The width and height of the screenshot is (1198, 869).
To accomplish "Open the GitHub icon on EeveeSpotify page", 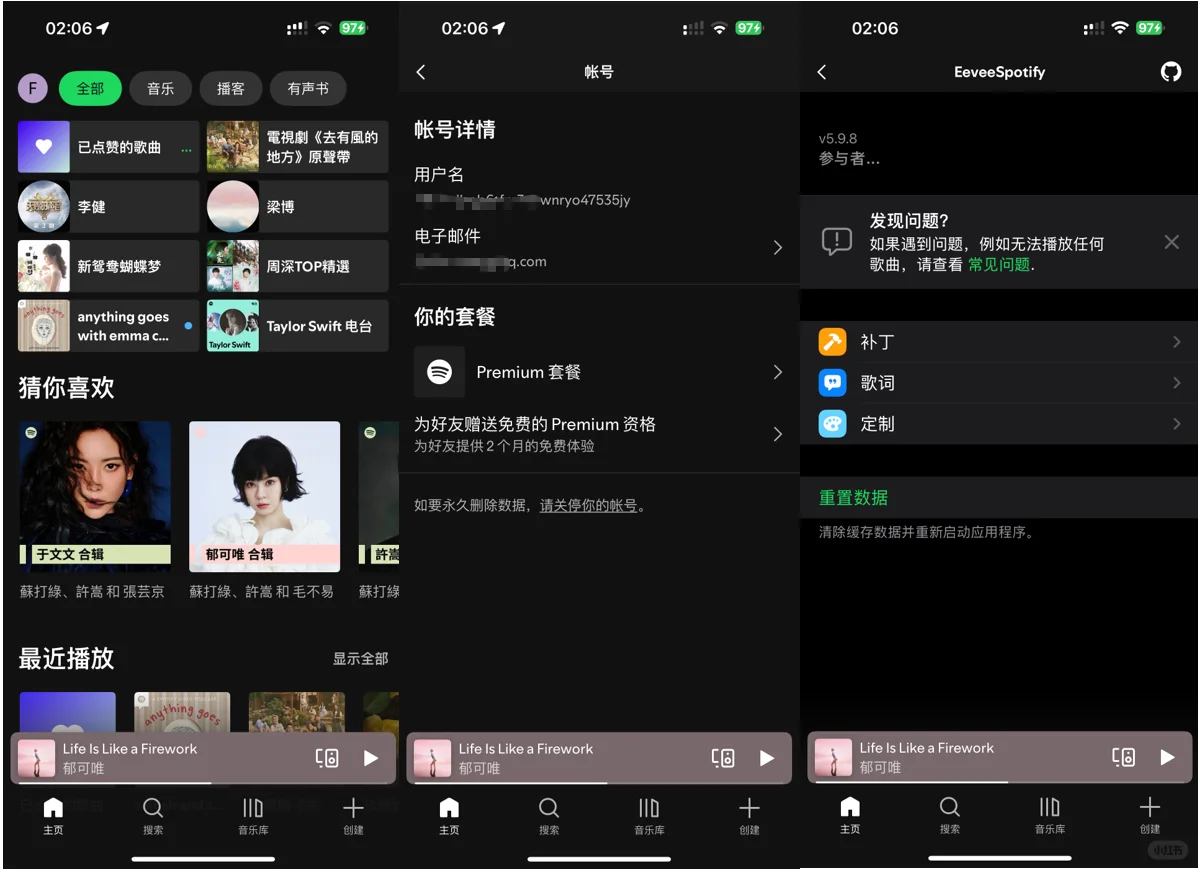I will click(1171, 71).
